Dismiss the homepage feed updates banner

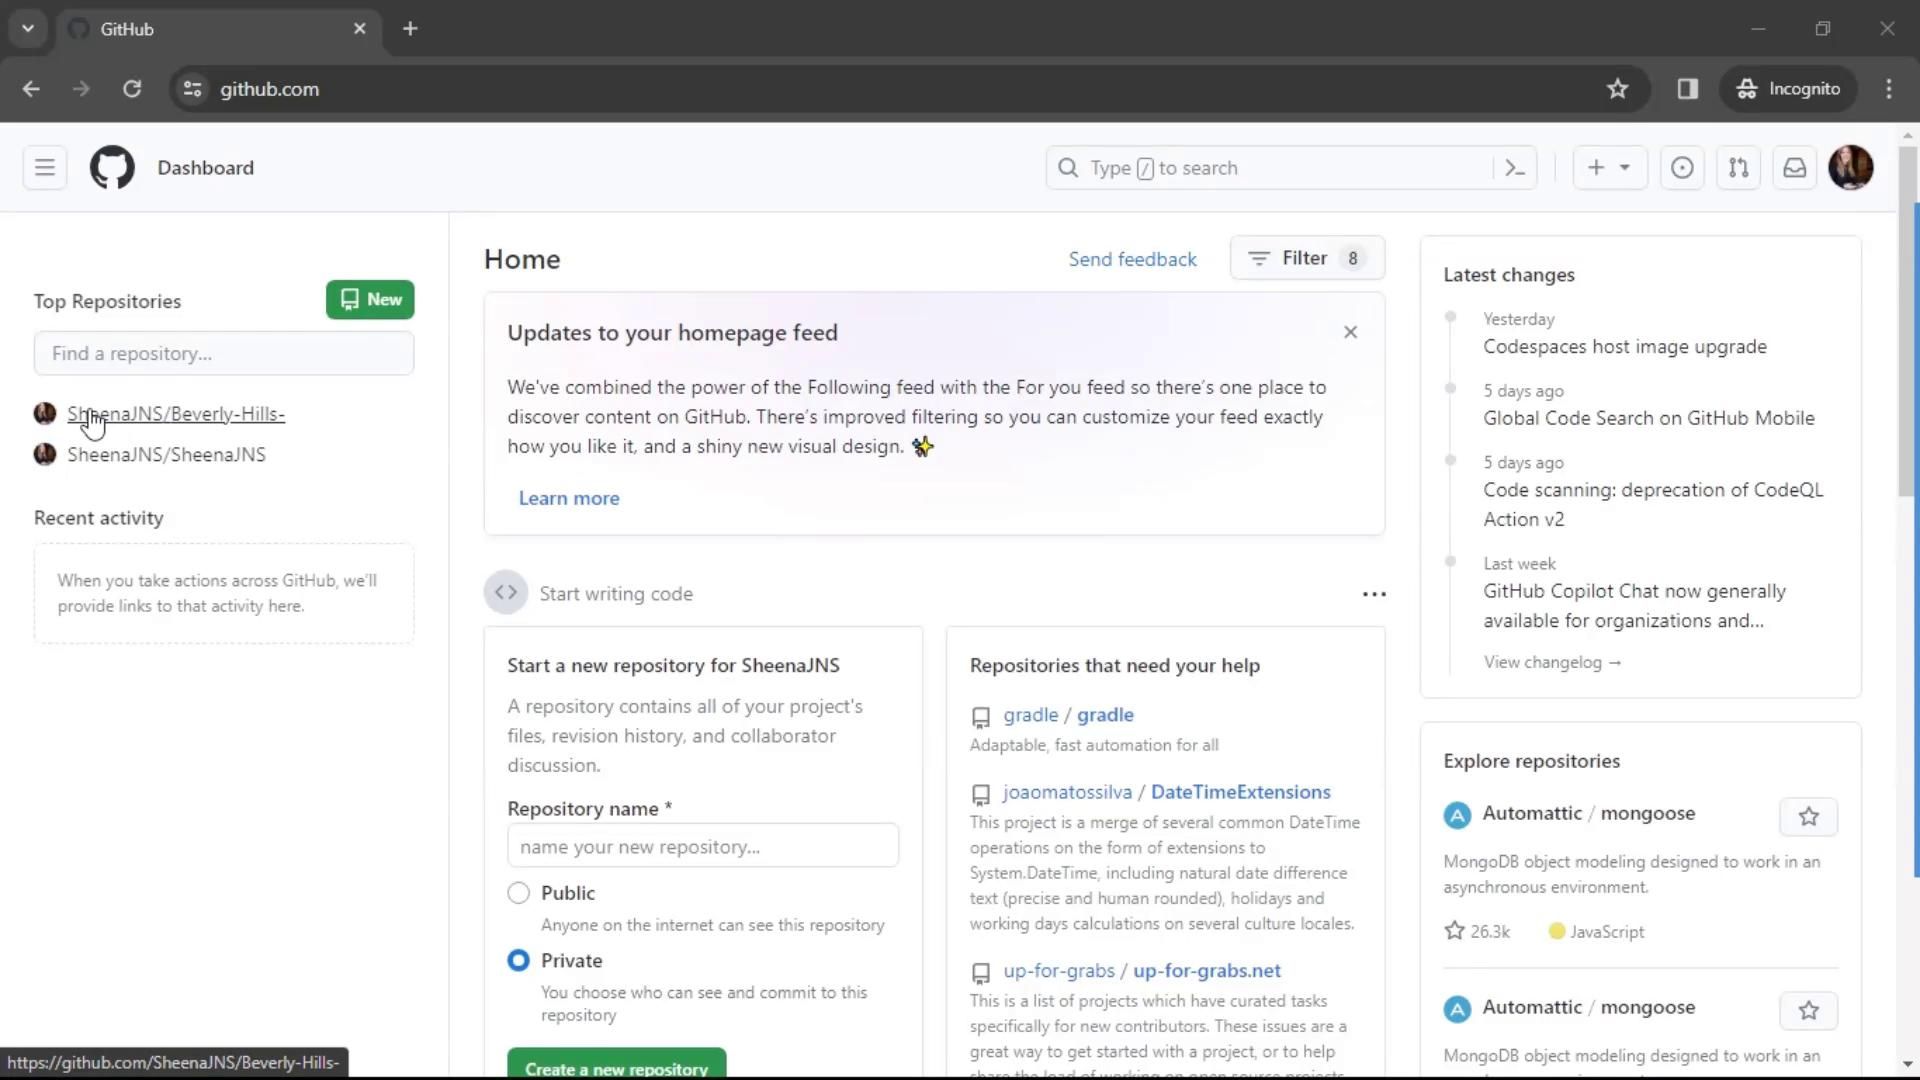click(1350, 332)
